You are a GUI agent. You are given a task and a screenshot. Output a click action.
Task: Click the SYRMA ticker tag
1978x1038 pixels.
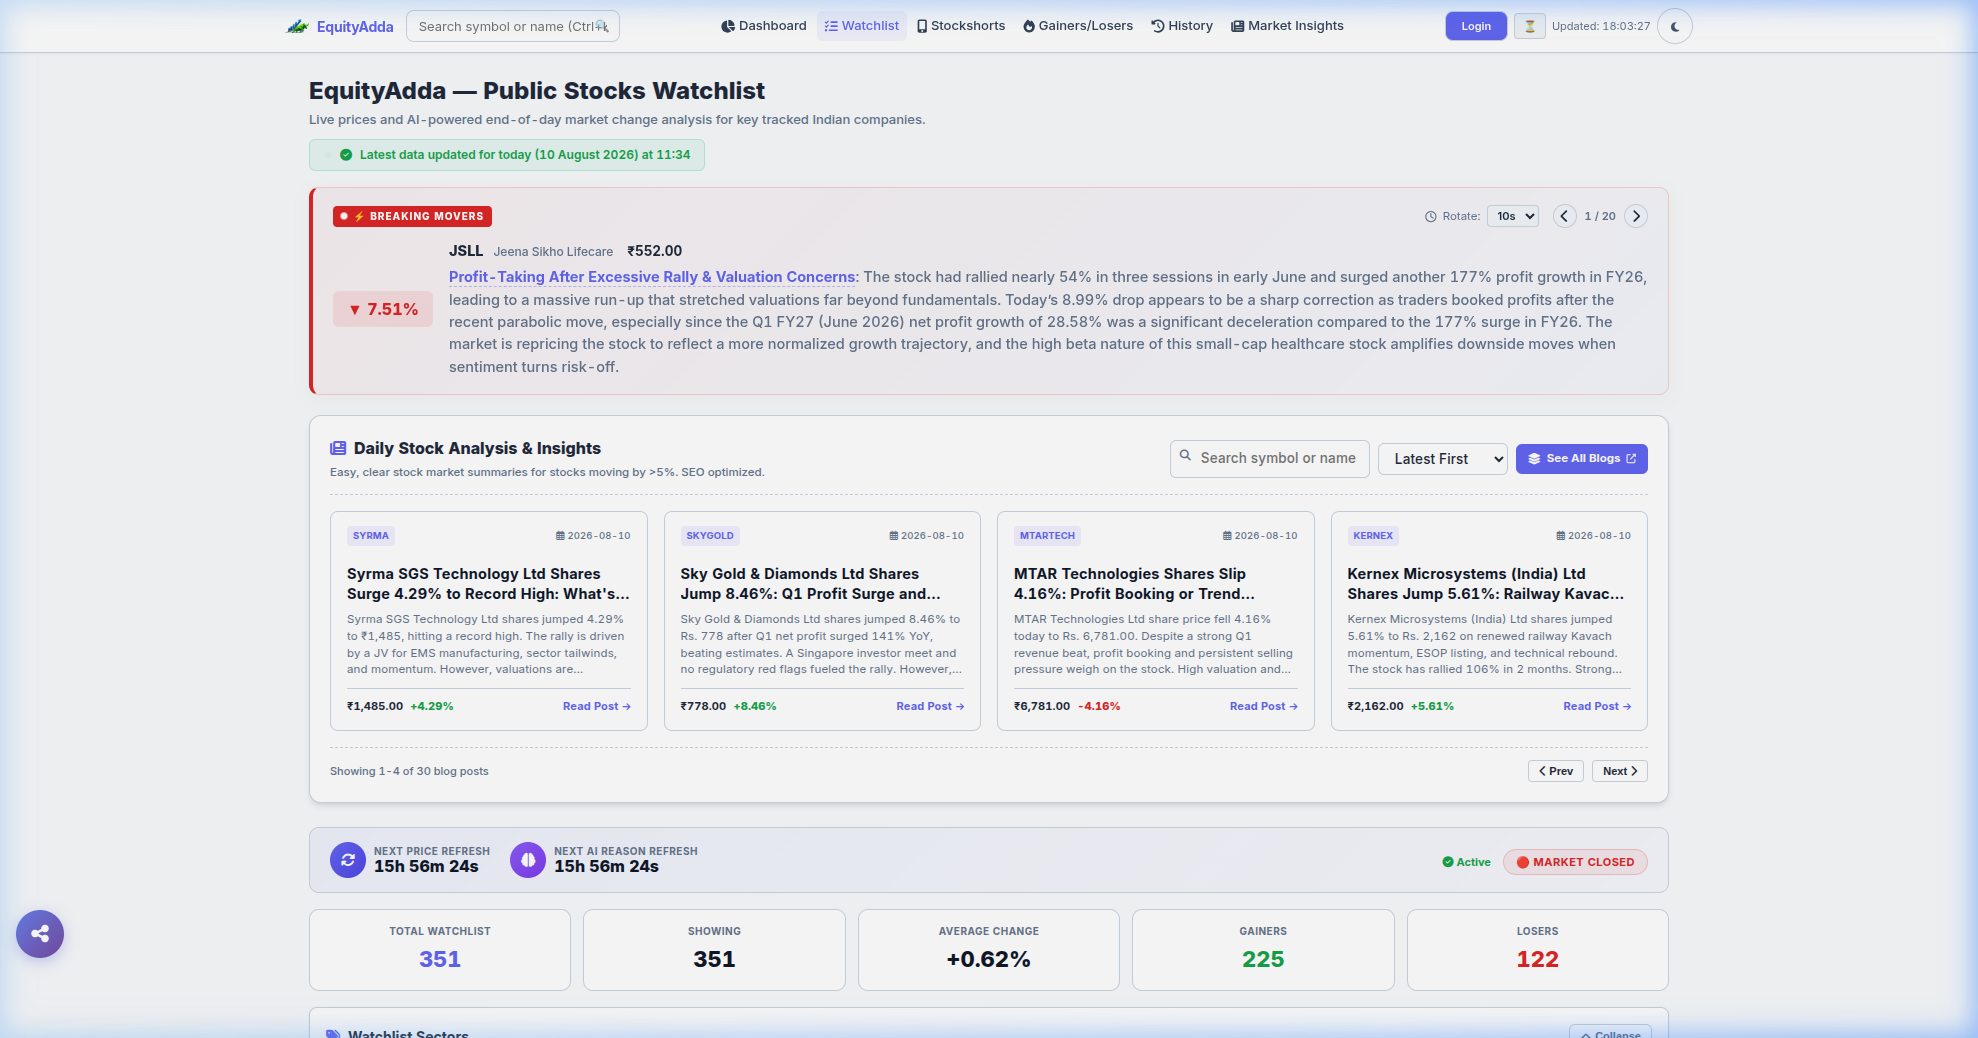coord(371,536)
